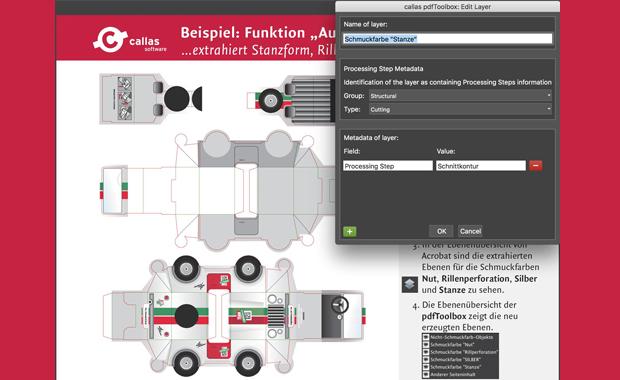Click the colored car cutout template thumbnail

233,316
